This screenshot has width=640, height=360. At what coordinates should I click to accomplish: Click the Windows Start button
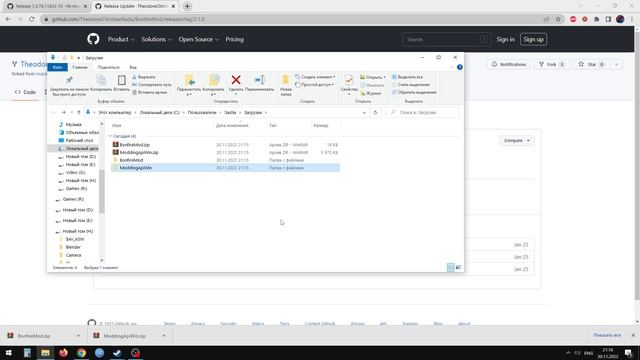click(x=8, y=353)
